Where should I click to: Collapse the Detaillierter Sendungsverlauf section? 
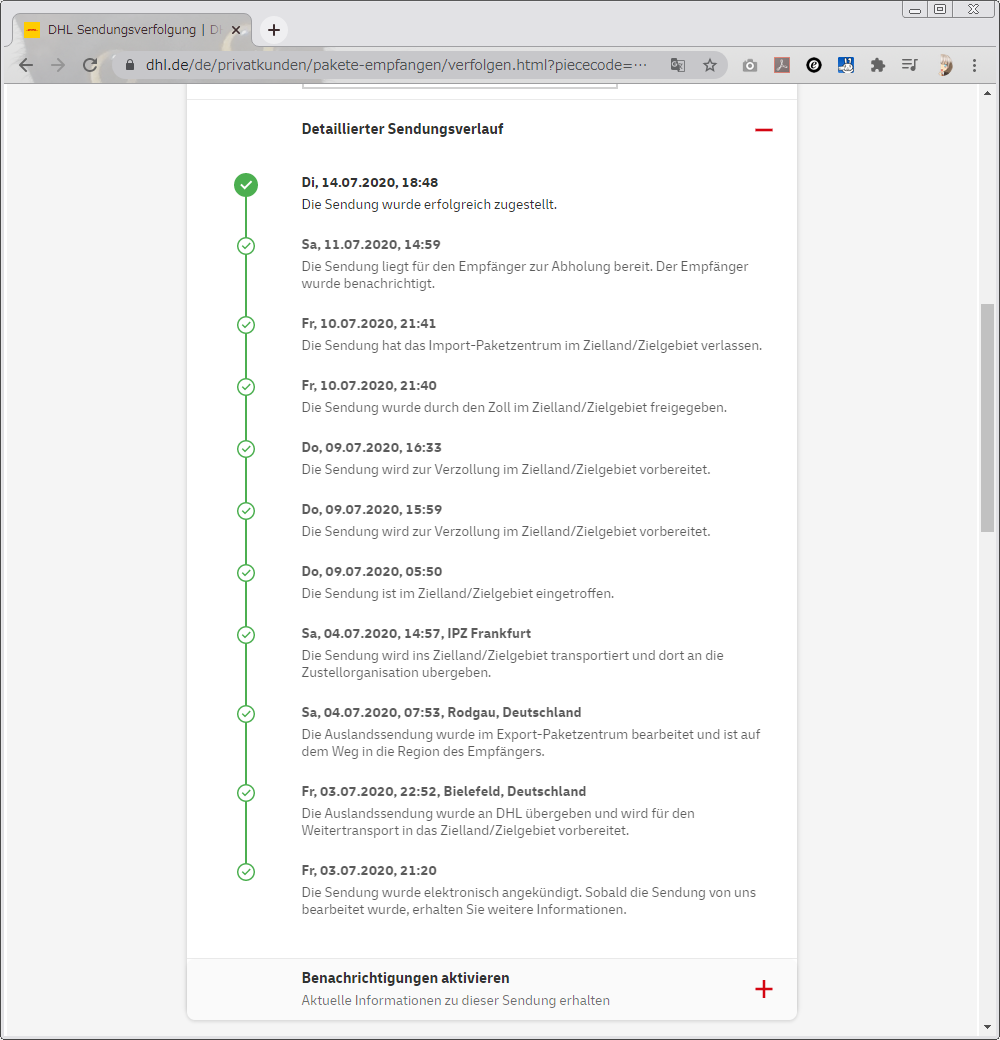point(764,130)
